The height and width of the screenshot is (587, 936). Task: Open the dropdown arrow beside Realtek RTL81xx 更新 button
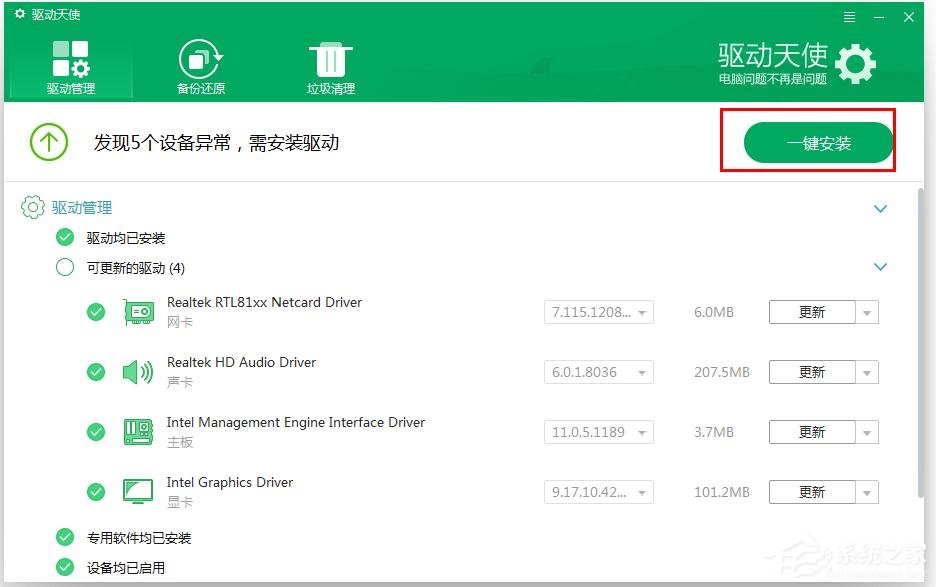click(867, 311)
